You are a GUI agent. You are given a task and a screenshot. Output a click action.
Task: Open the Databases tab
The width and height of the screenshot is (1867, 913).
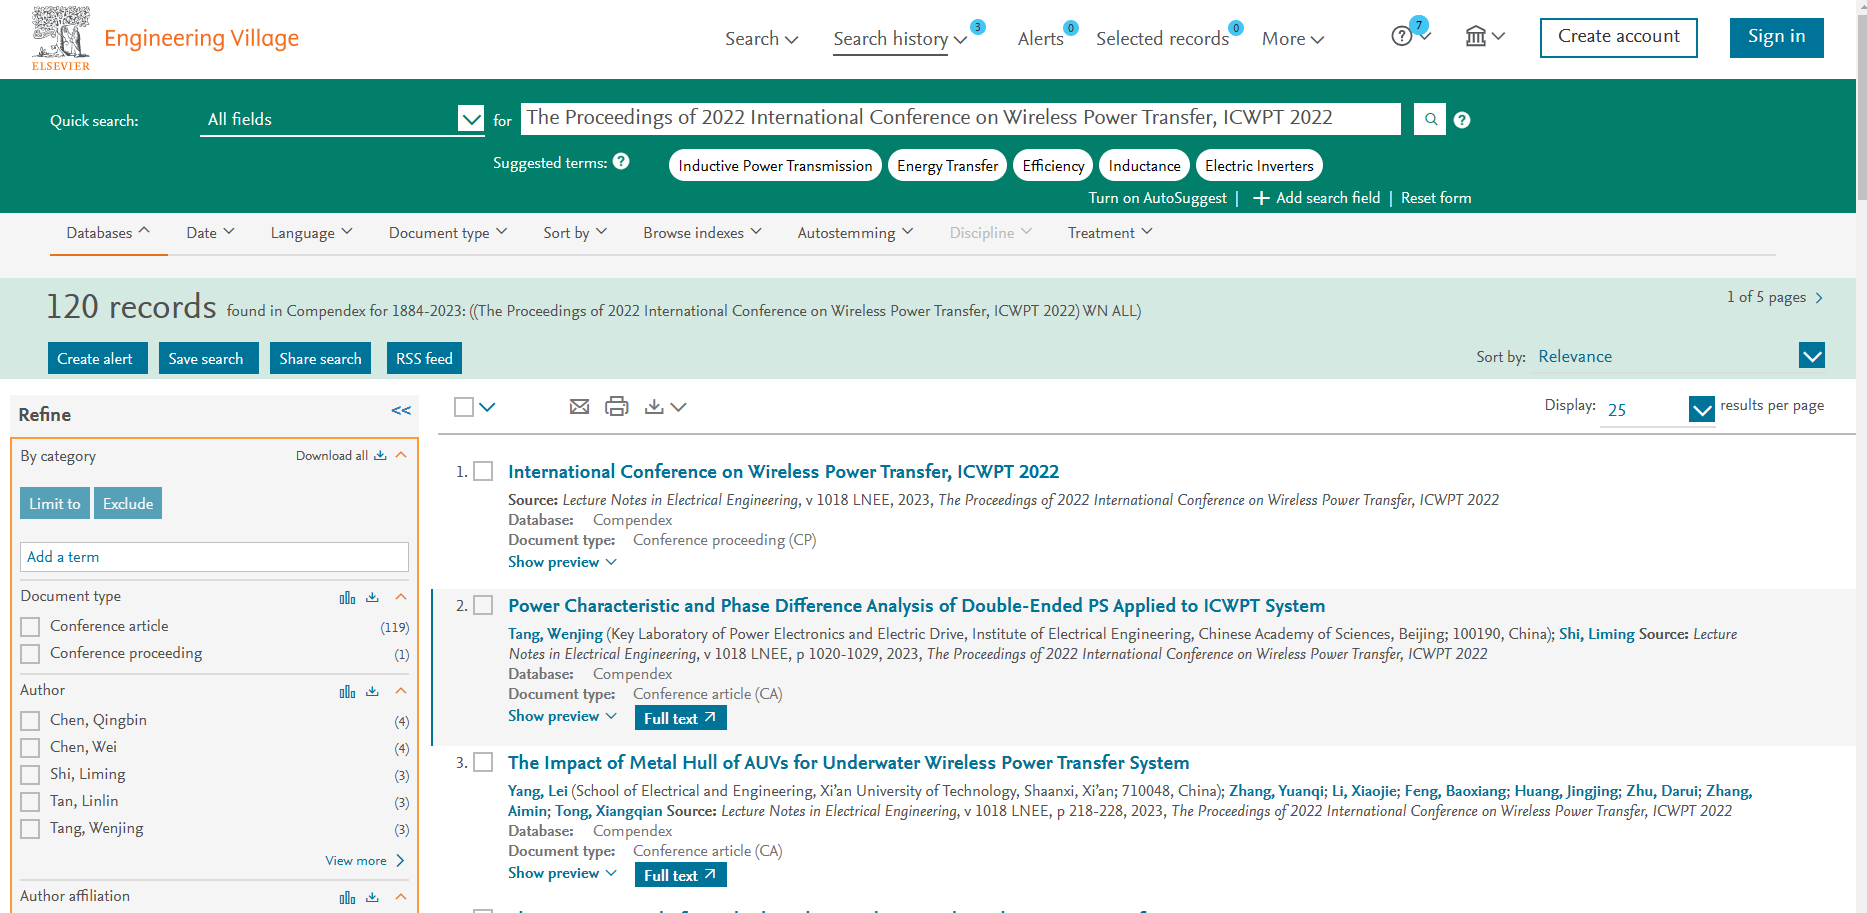coord(108,233)
